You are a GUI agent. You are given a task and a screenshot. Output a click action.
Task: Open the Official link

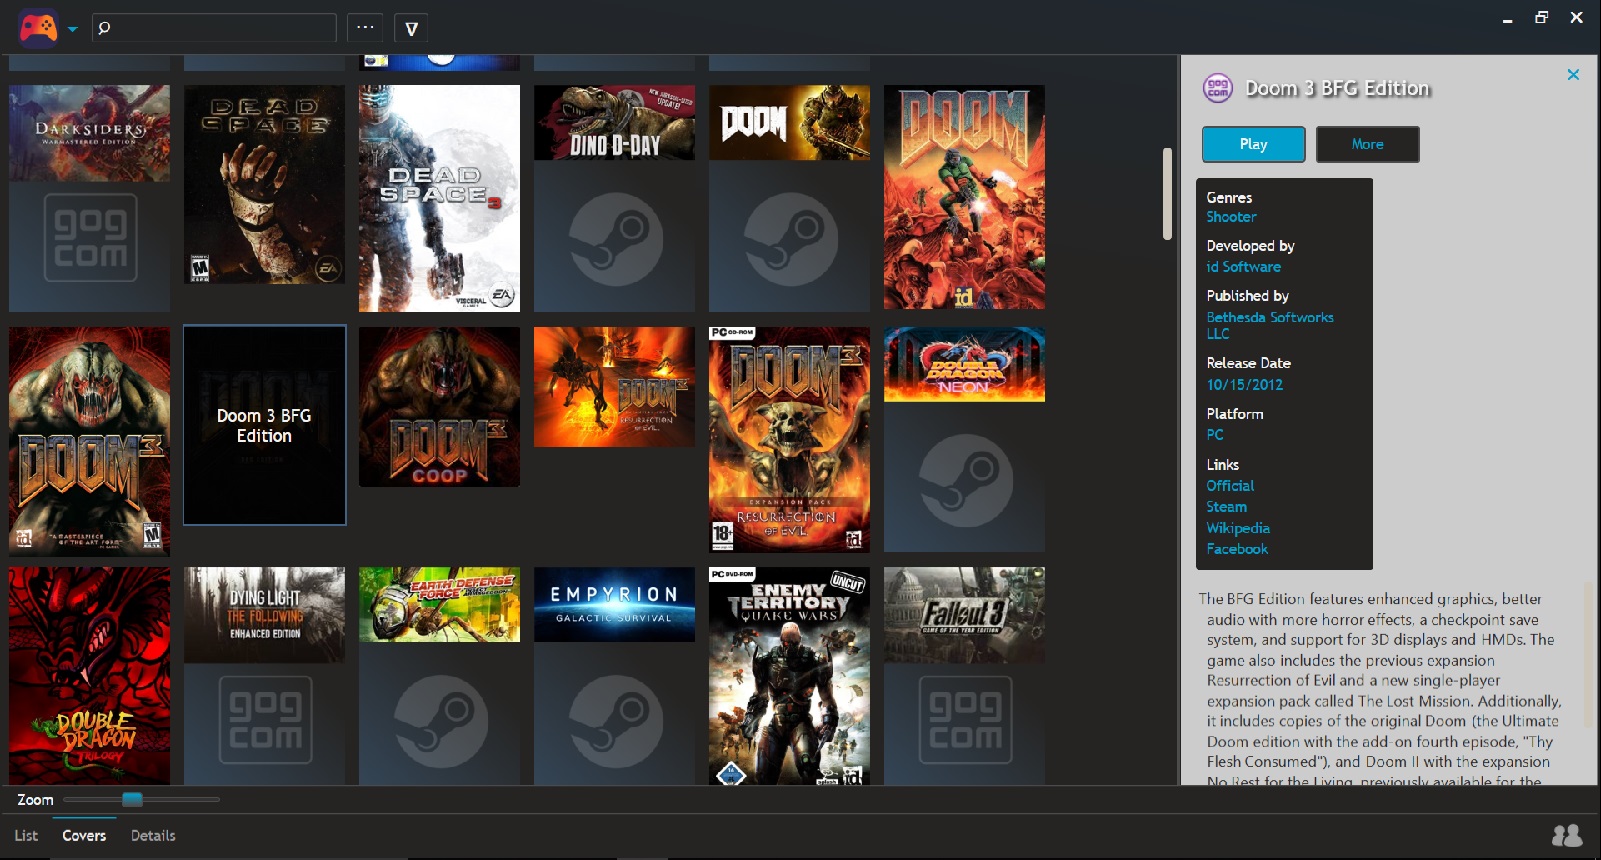tap(1230, 486)
